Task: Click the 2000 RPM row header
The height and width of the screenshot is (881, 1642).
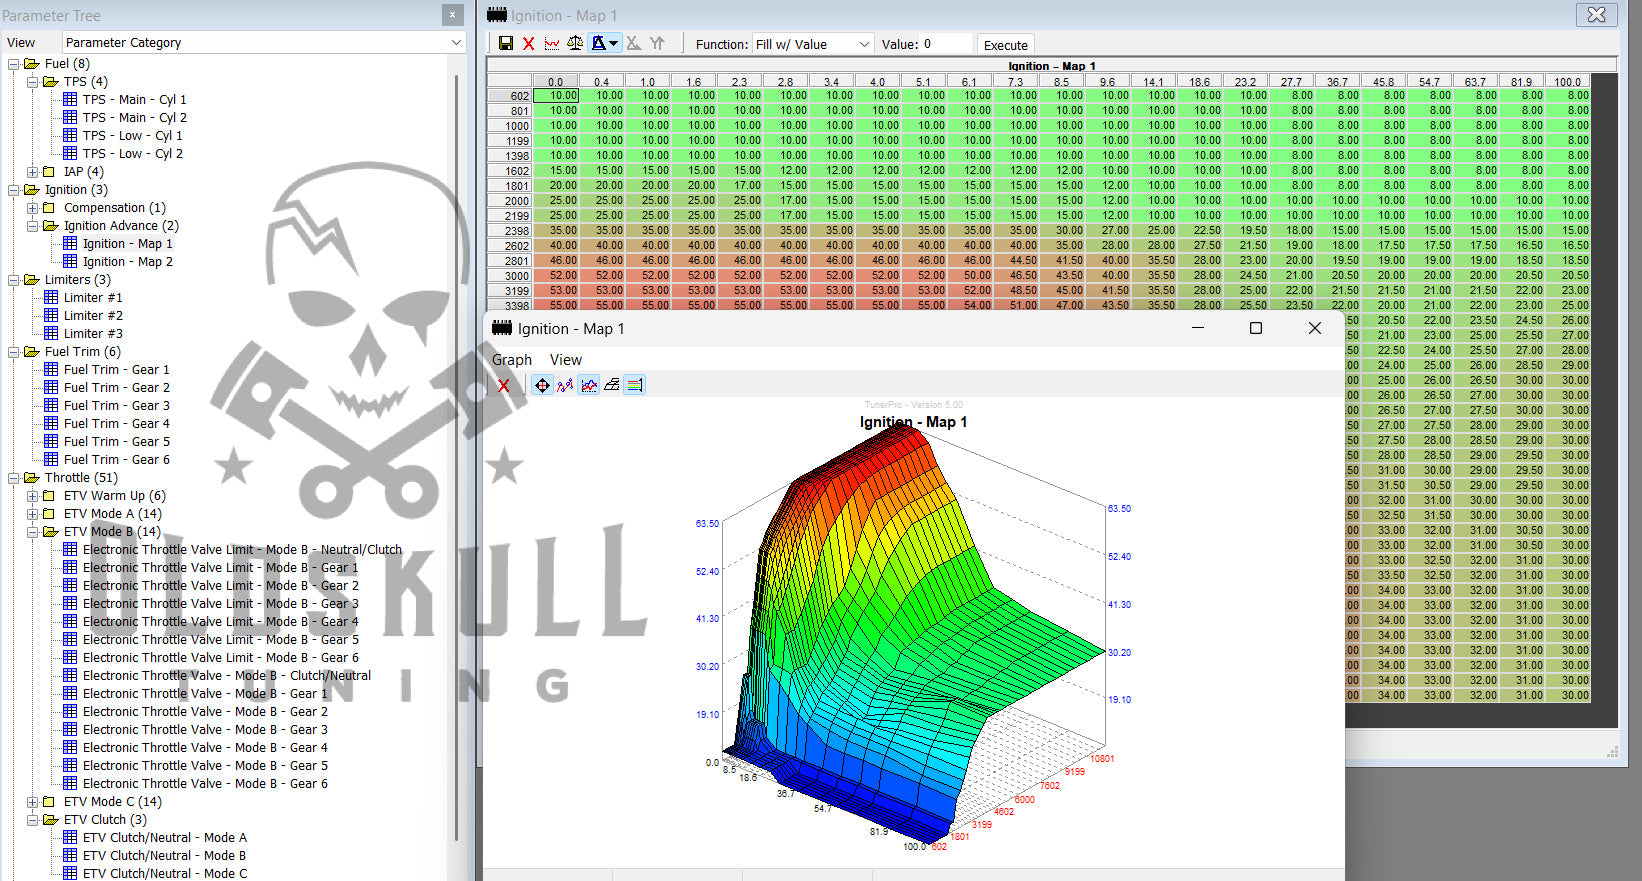Action: (510, 201)
